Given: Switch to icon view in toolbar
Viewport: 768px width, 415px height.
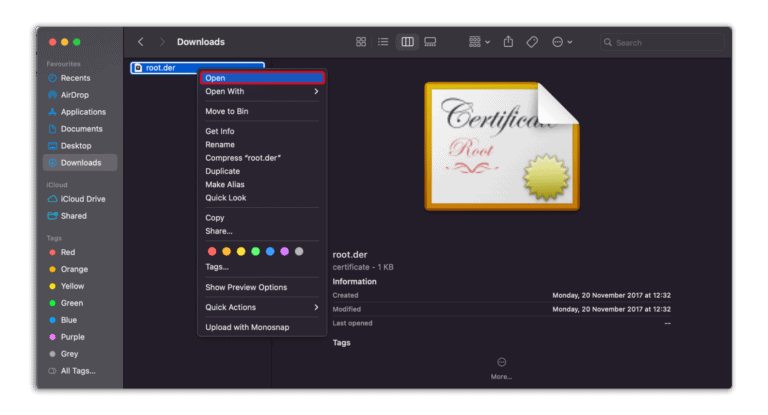Looking at the screenshot, I should tap(361, 42).
